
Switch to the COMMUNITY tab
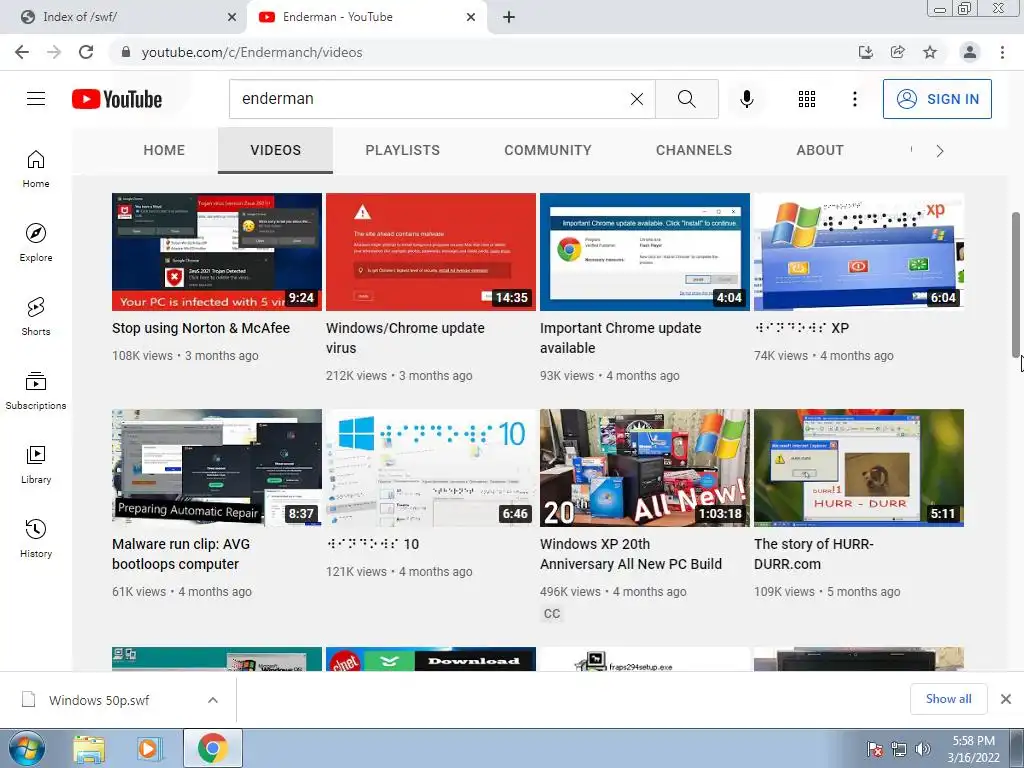(547, 150)
